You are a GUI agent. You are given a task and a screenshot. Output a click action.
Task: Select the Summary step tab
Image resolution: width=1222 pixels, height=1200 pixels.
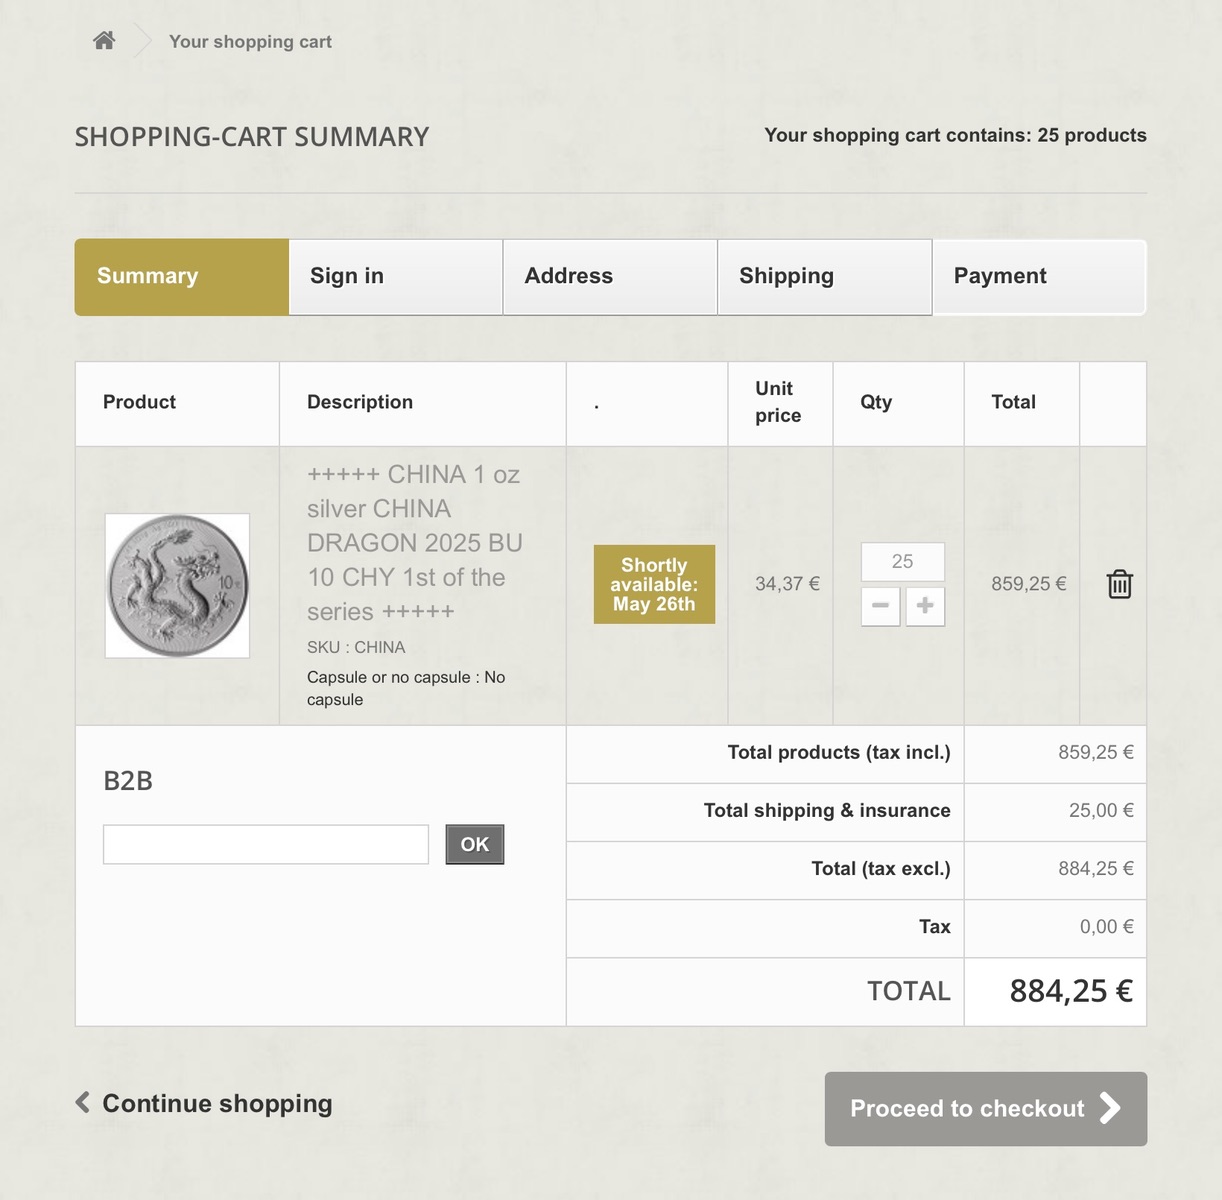(182, 277)
